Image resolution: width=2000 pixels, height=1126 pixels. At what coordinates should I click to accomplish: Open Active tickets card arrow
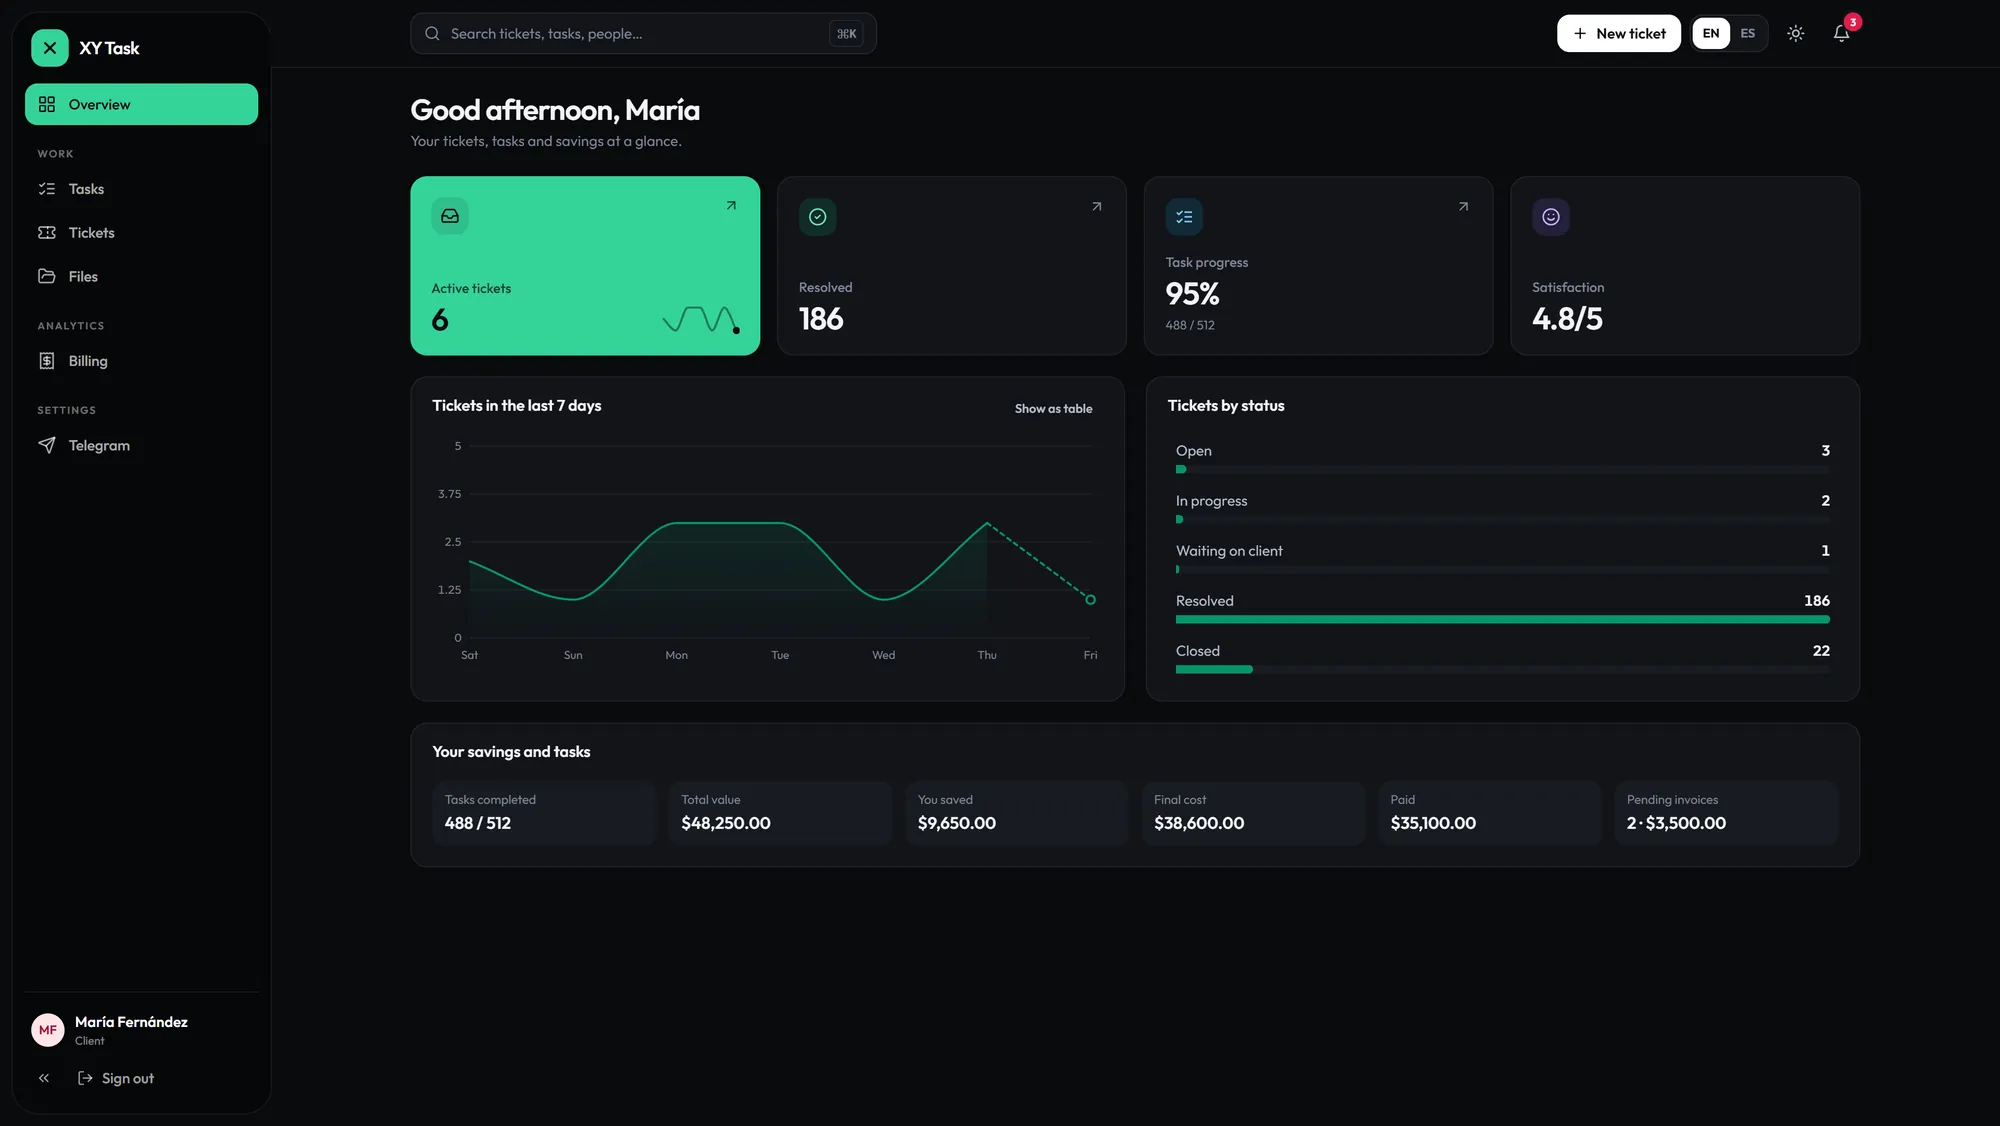(731, 205)
